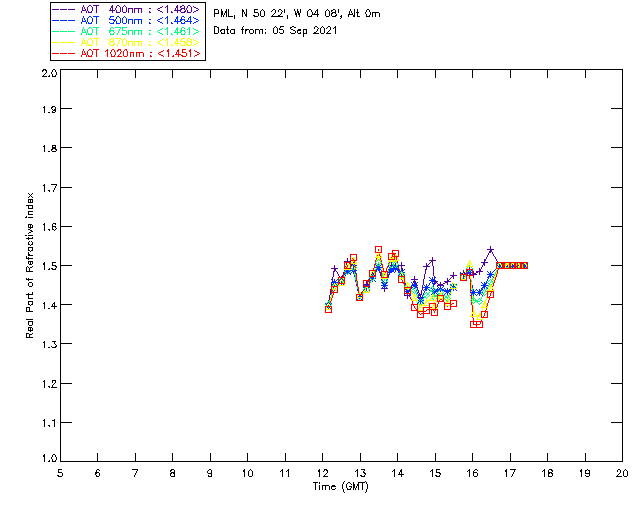Click the x-axis tick label 16
Screen dimensions: 640x512
pos(472,473)
